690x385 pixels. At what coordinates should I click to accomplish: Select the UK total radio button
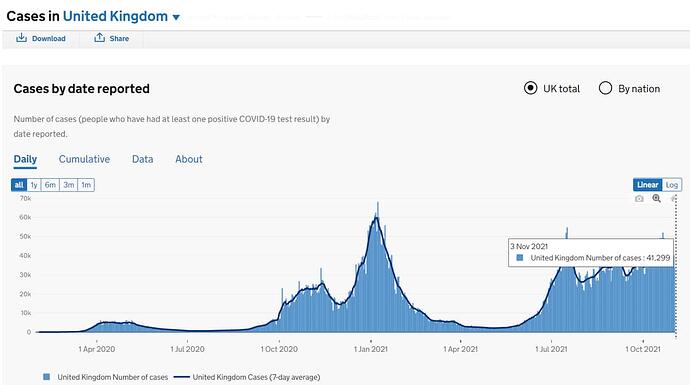click(x=530, y=88)
